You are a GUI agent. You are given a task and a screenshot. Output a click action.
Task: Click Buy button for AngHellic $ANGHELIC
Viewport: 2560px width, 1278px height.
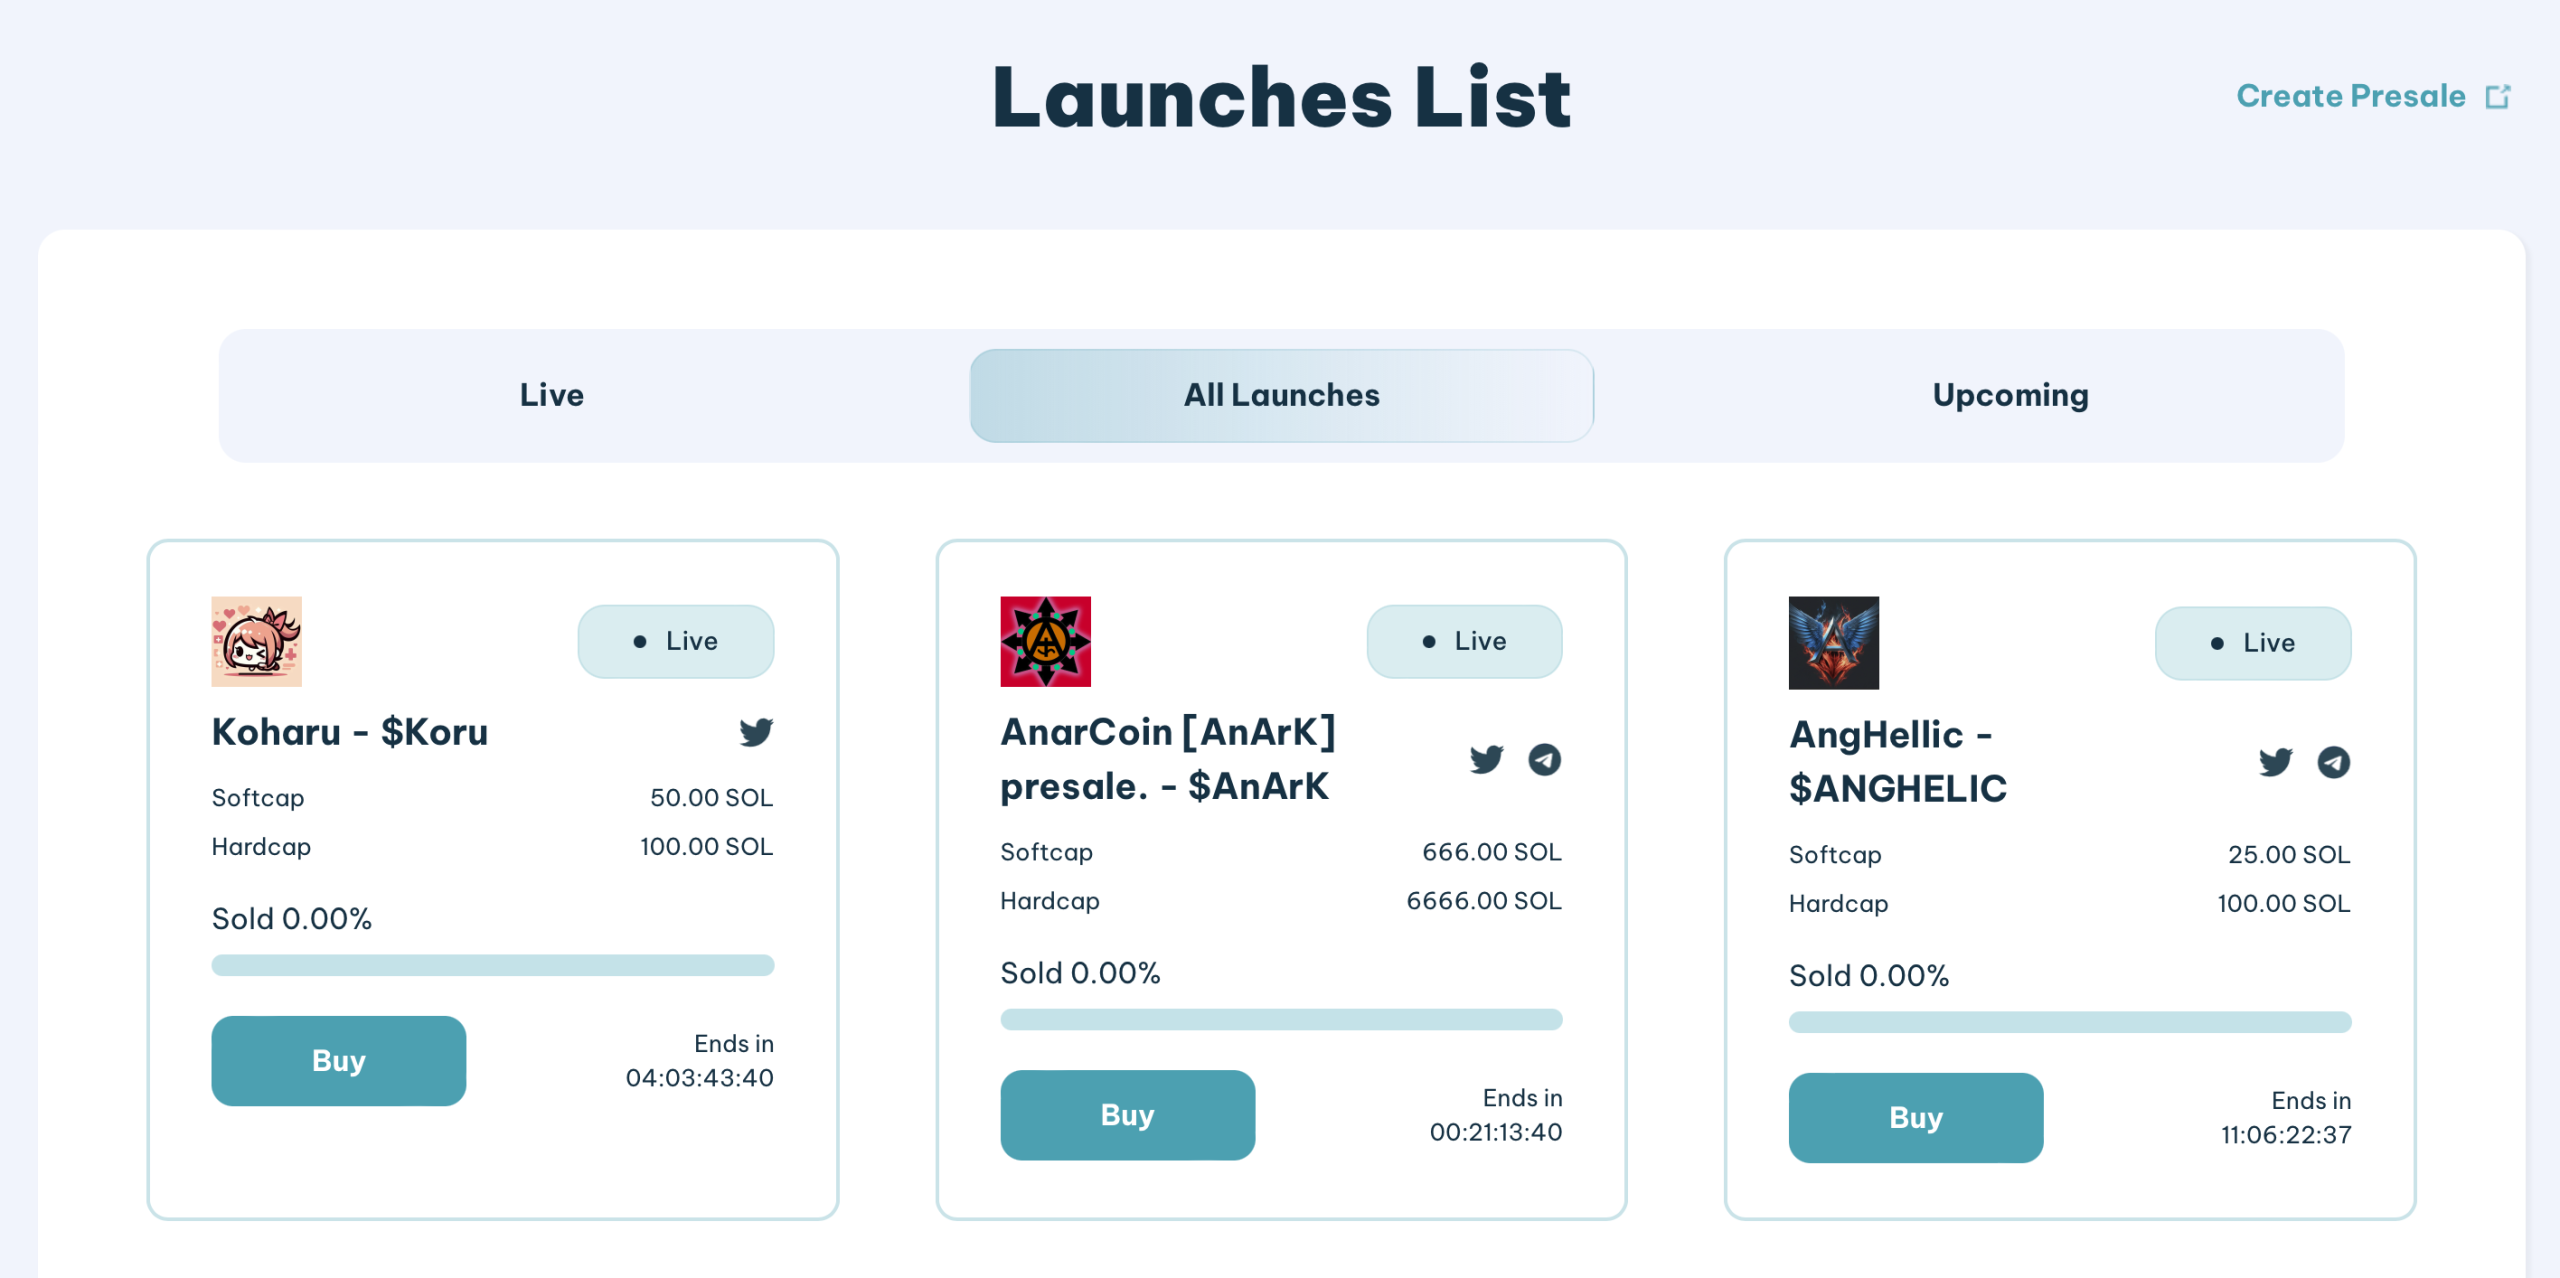[x=1912, y=1116]
